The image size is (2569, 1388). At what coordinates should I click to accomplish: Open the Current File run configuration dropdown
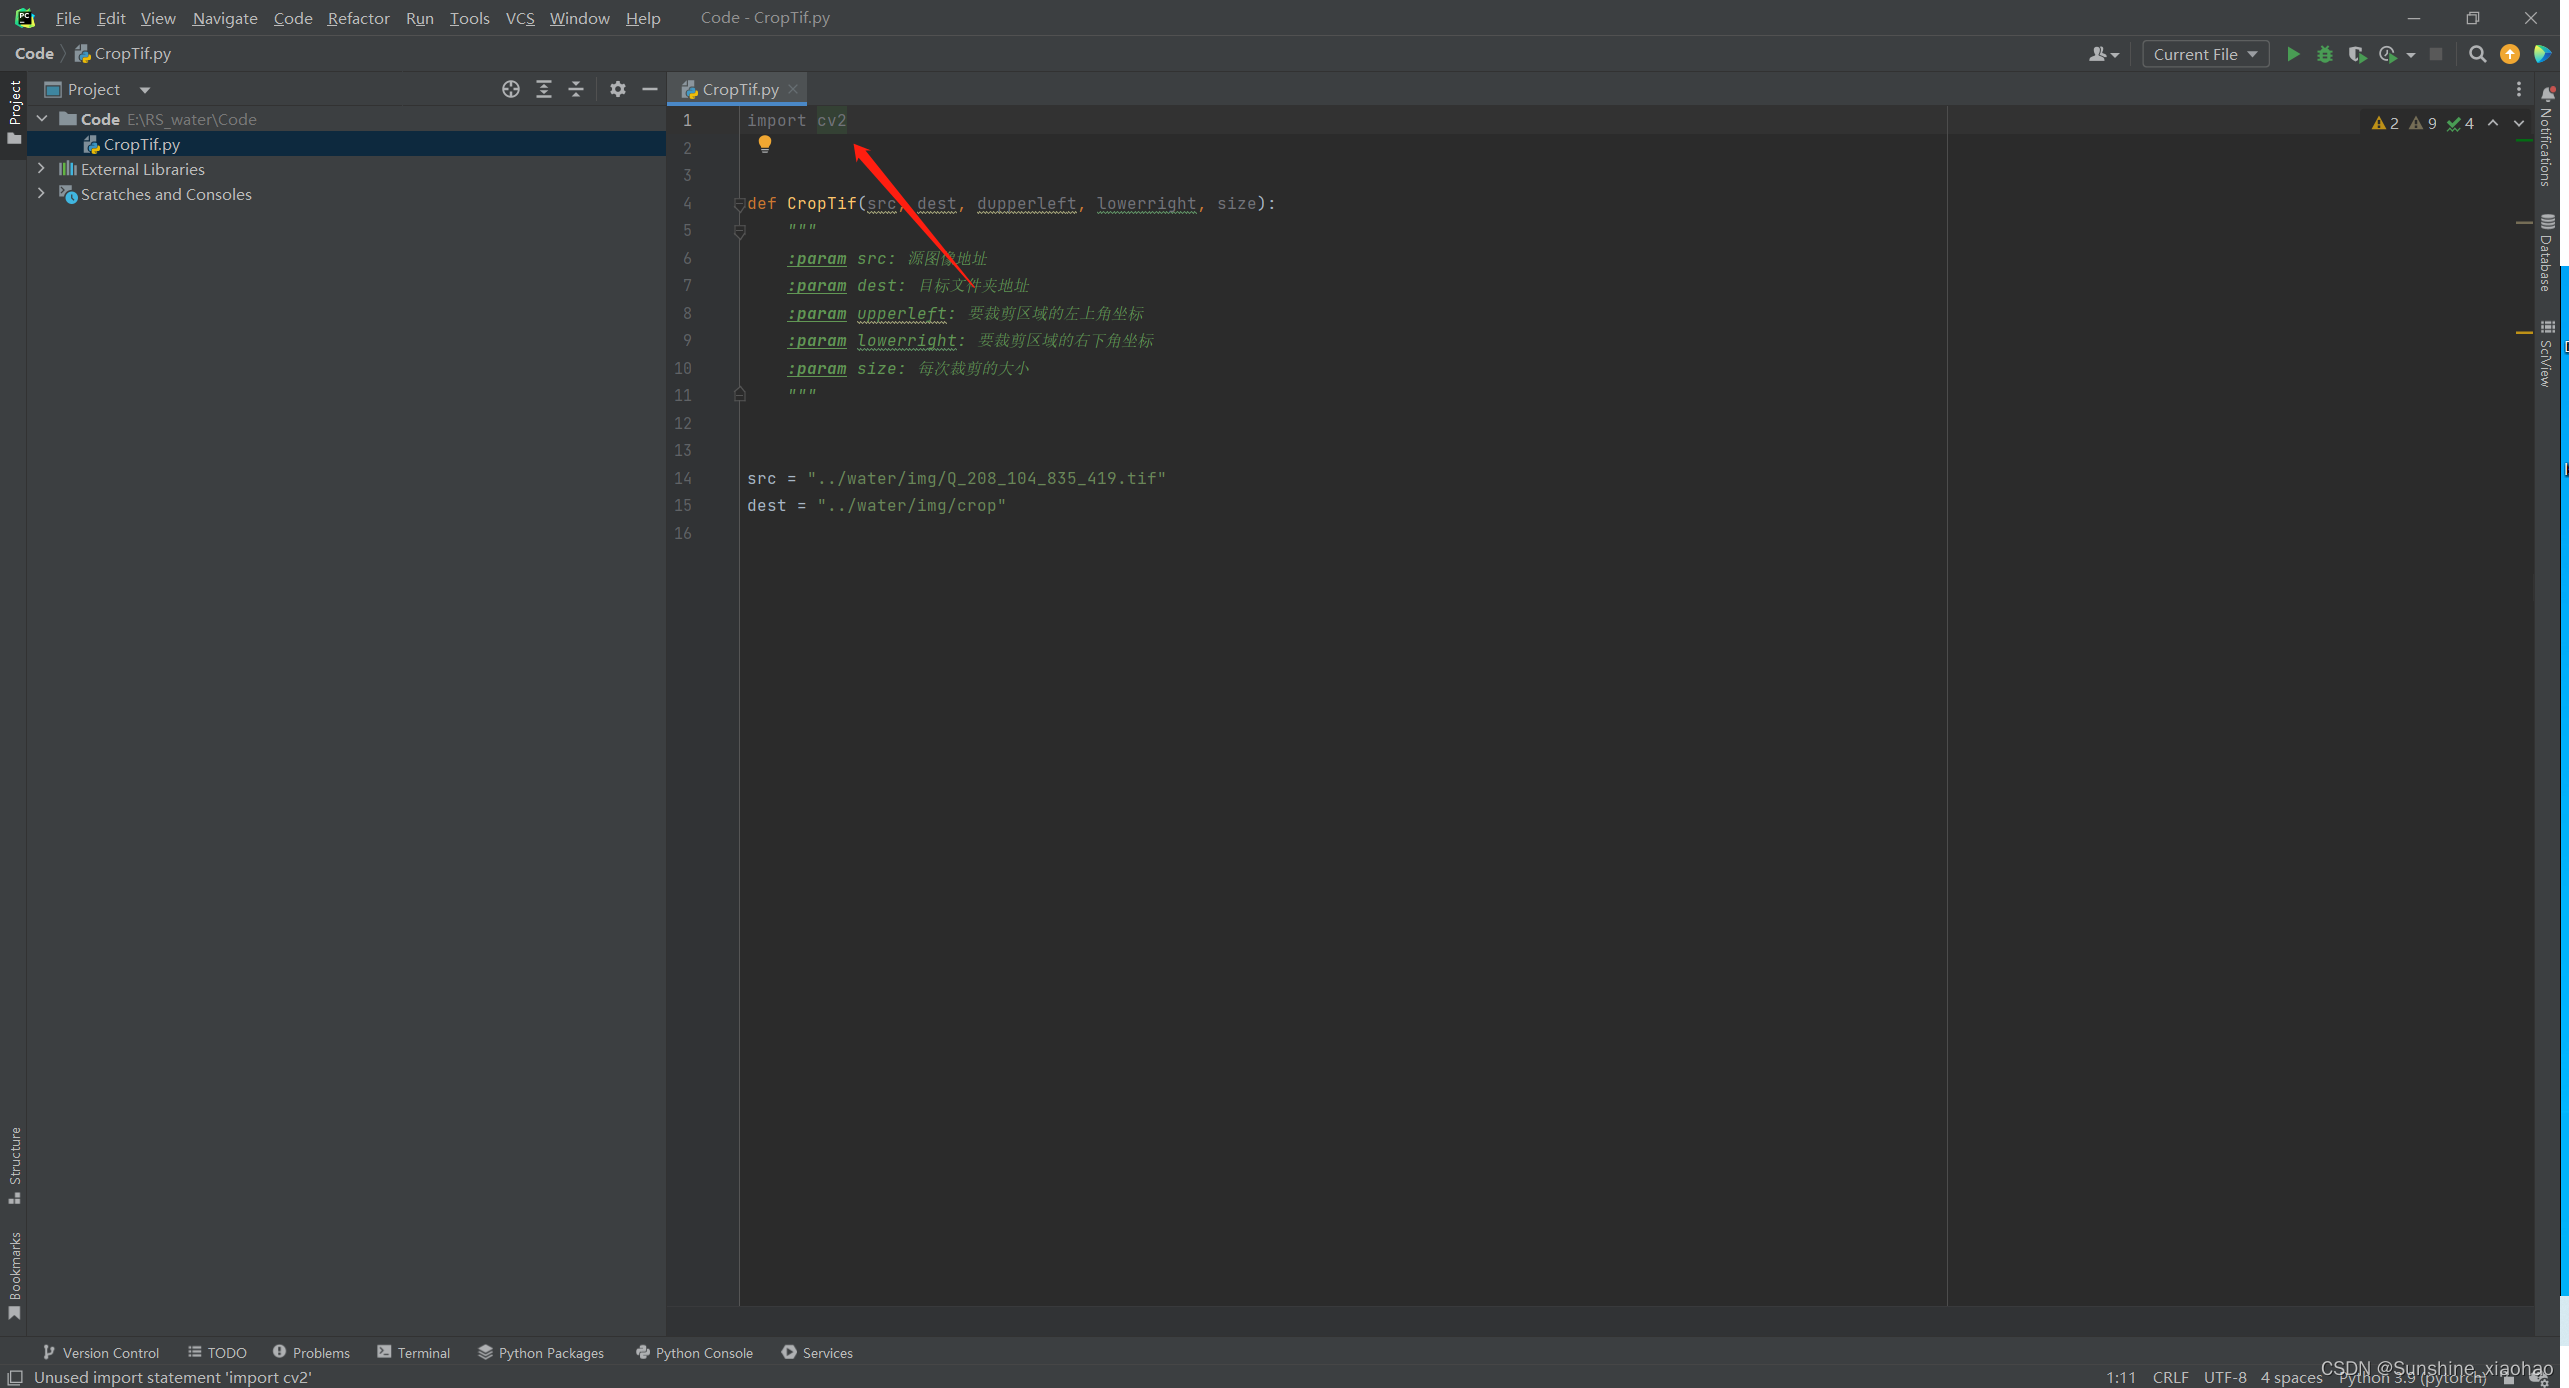tap(2205, 54)
